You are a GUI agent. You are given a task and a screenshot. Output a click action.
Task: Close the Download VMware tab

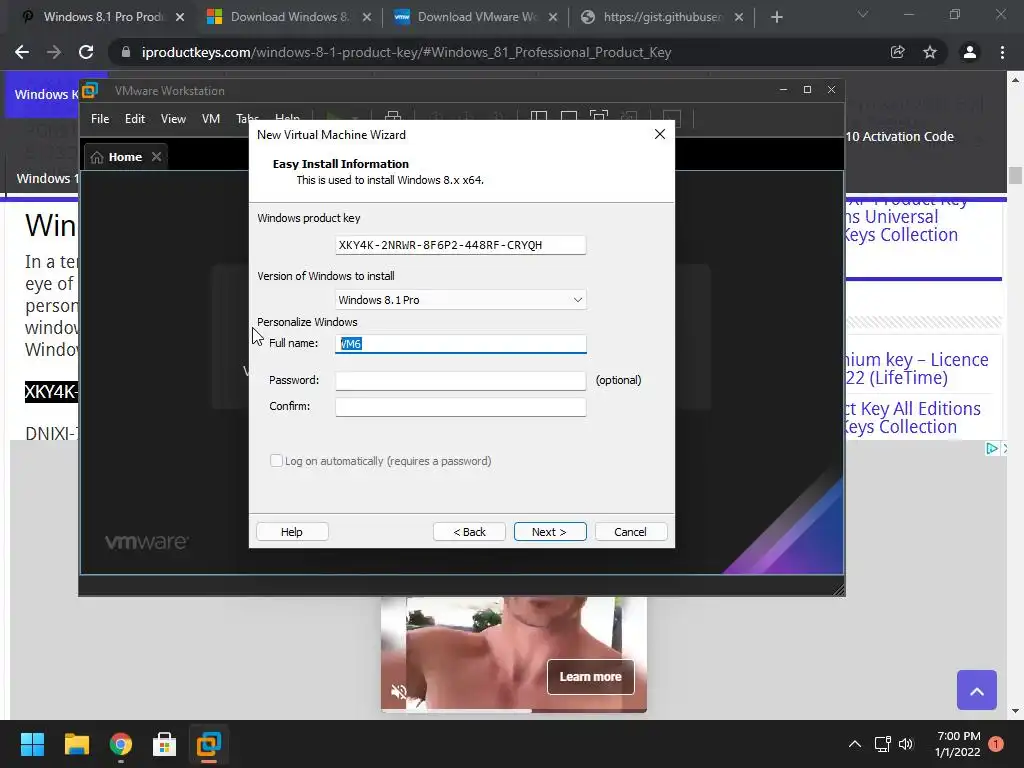point(553,17)
